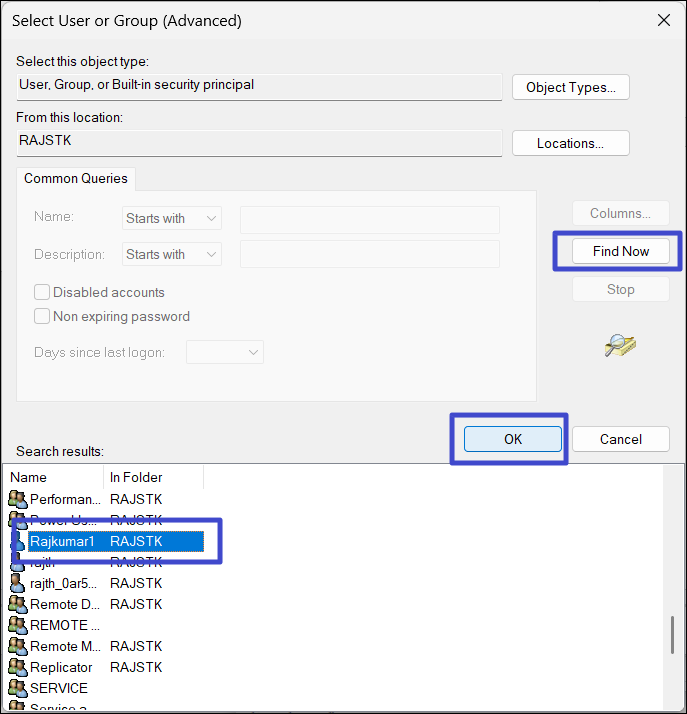
Task: Enable Non expiring password checkbox
Action: [x=42, y=316]
